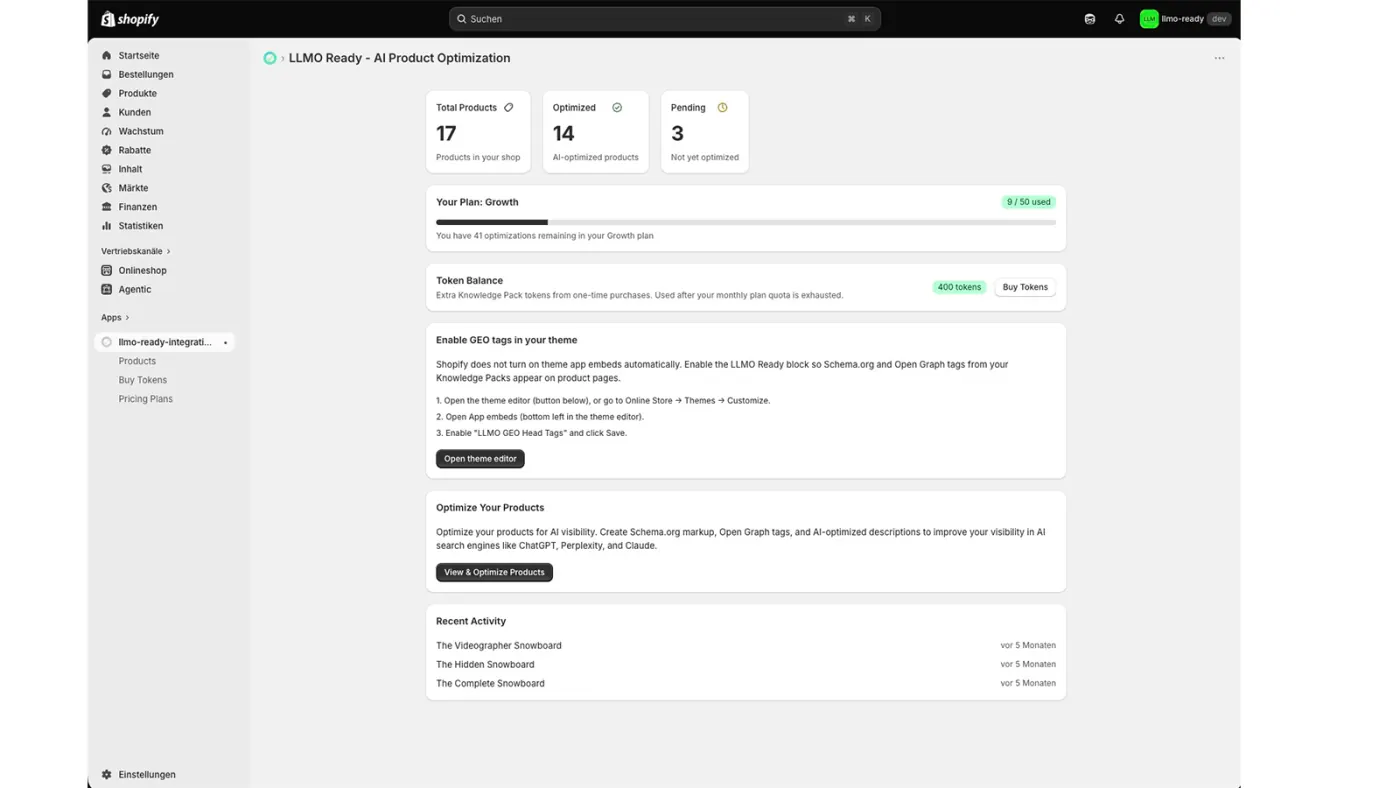Click the 41 optimizations remaining text

coord(545,236)
